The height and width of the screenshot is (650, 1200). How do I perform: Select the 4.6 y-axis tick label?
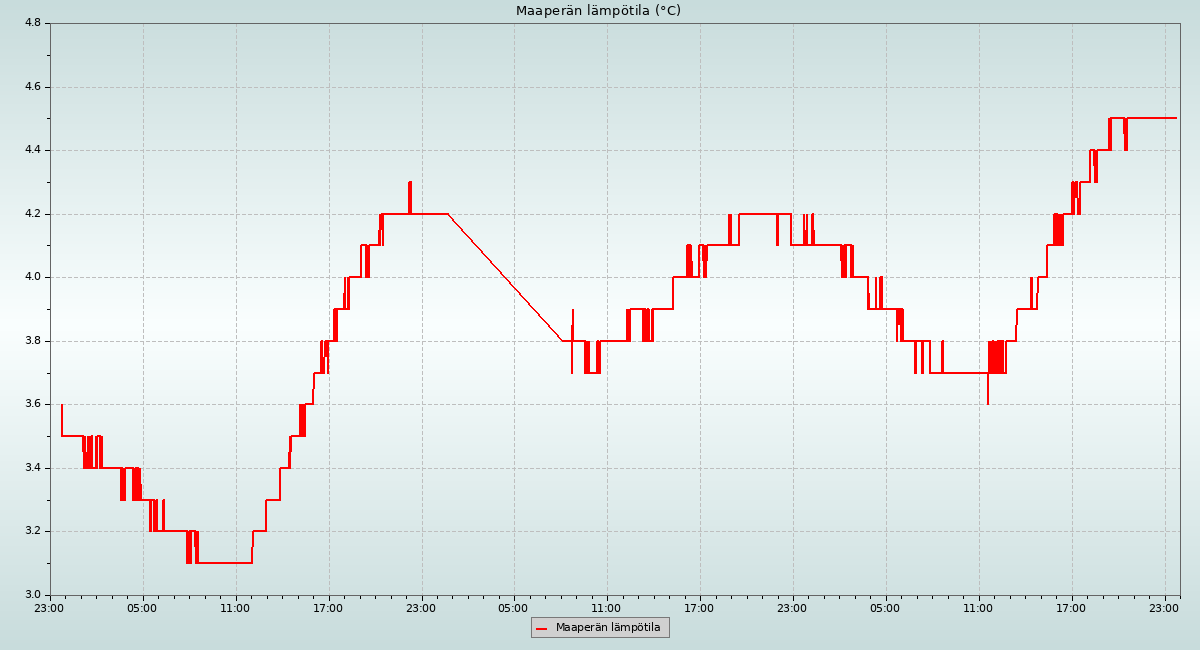[x=31, y=87]
